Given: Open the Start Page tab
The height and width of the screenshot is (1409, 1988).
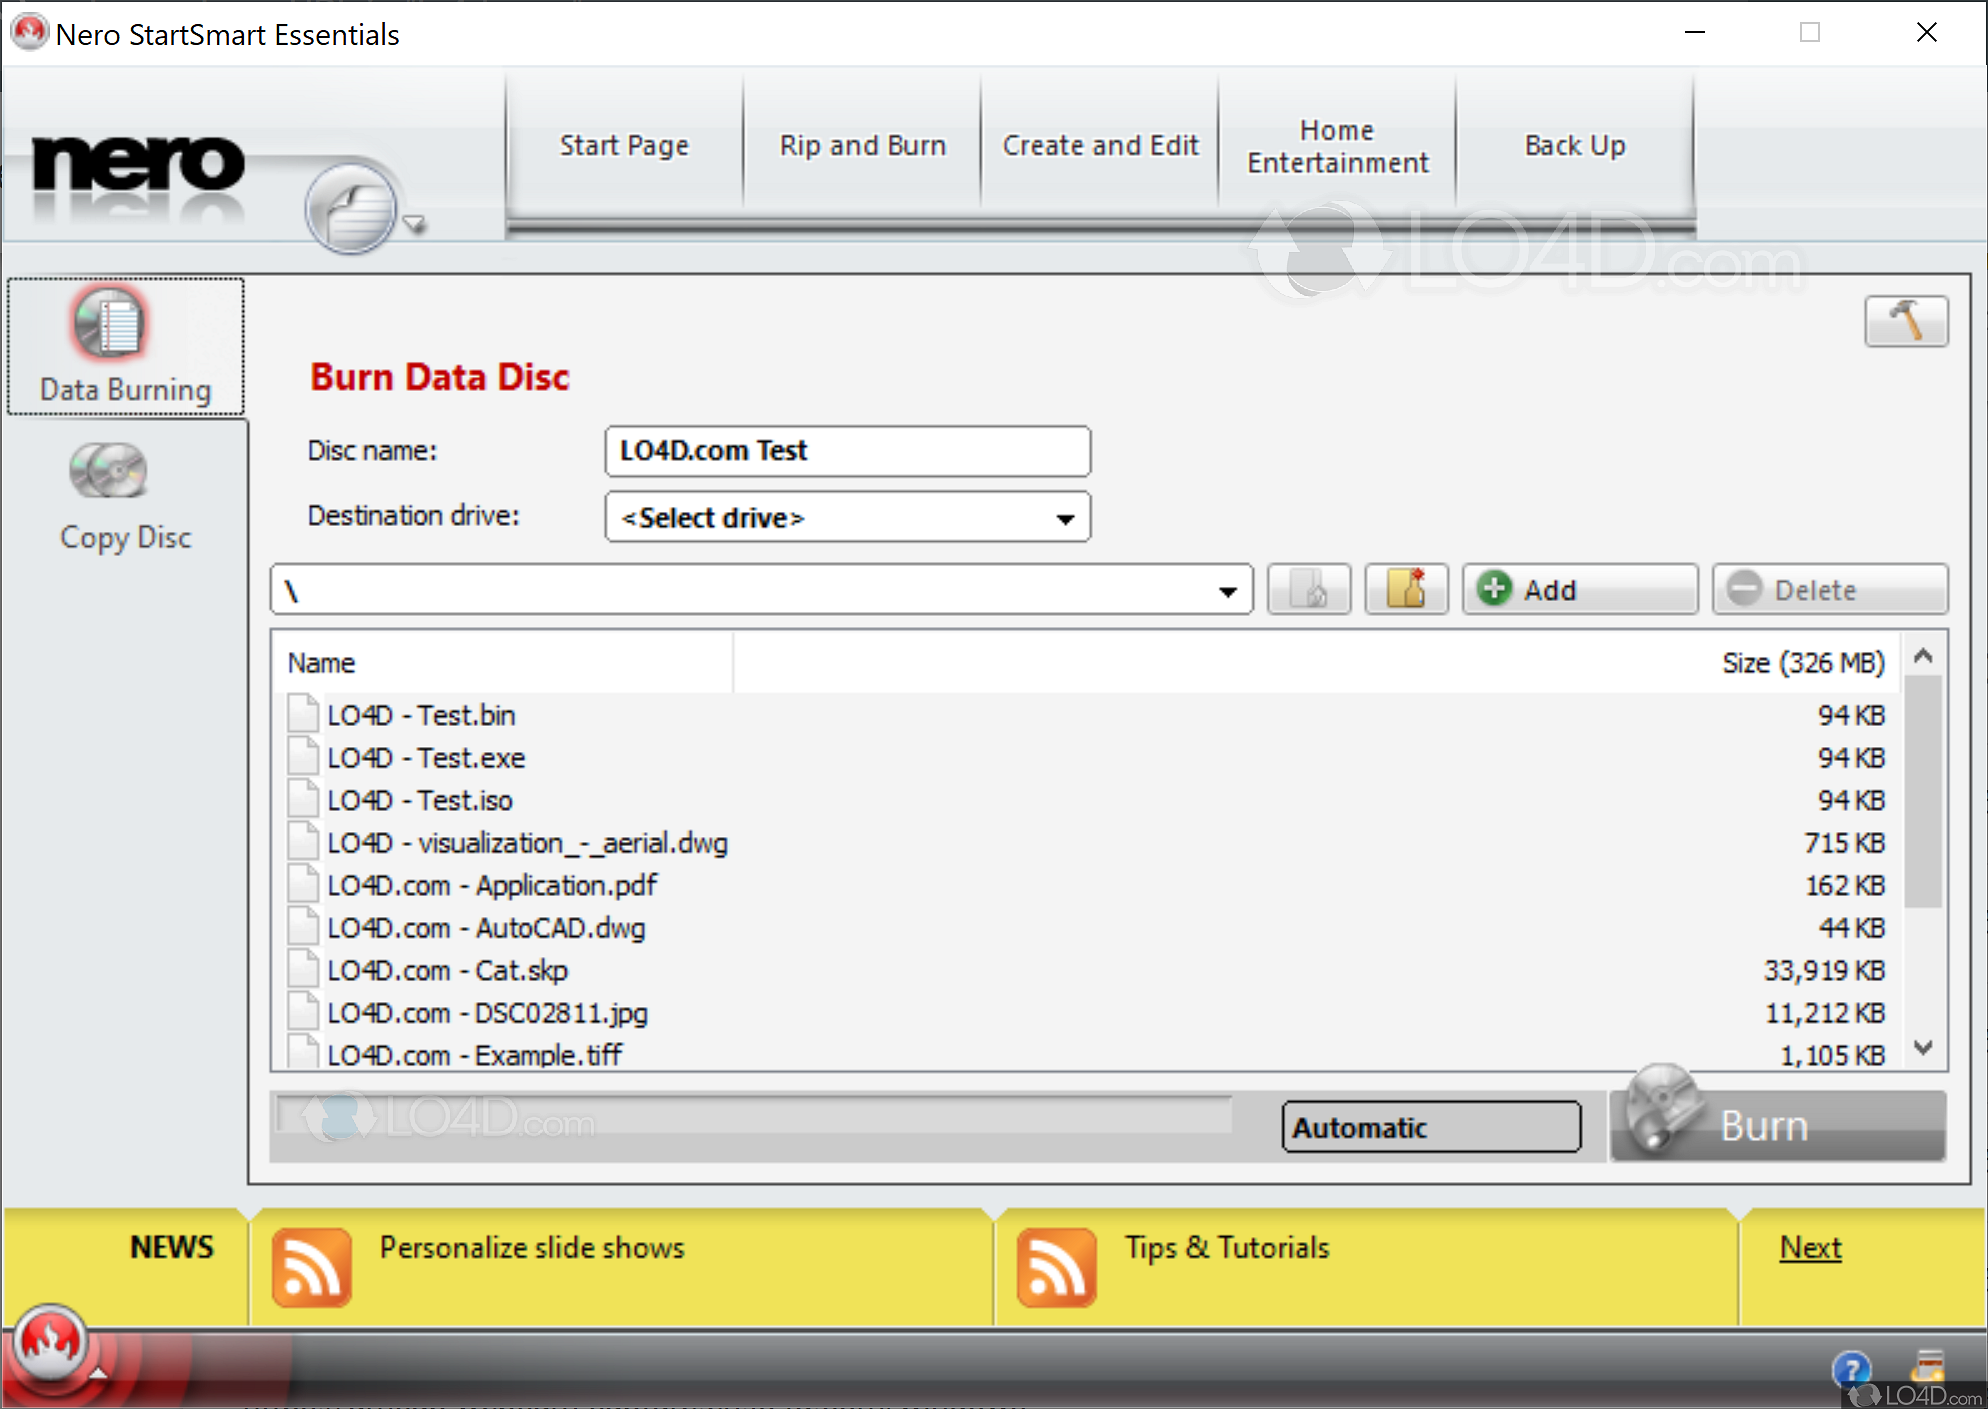Looking at the screenshot, I should coord(624,146).
